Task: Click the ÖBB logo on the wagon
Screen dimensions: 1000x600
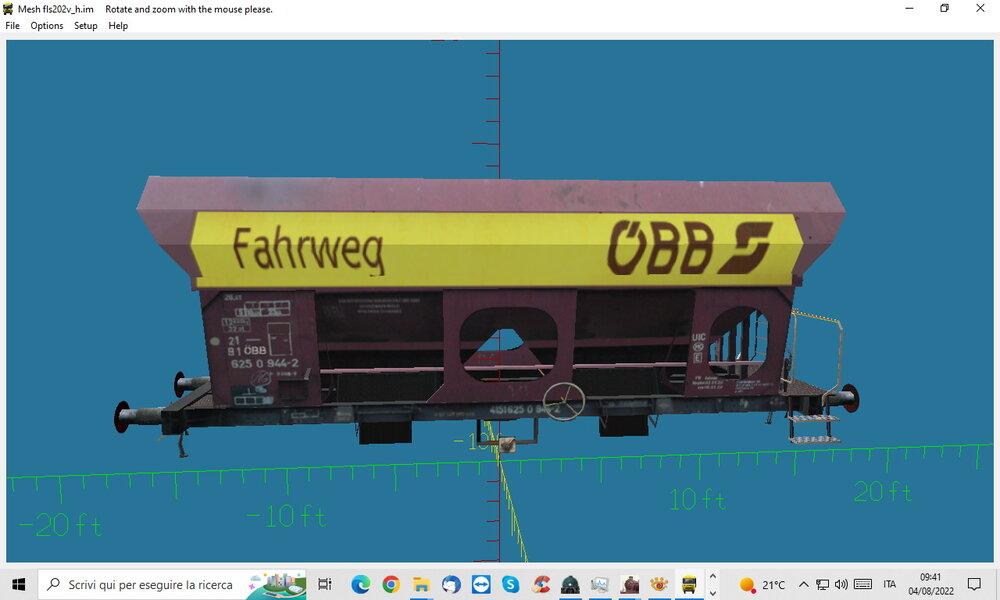Action: coord(689,247)
